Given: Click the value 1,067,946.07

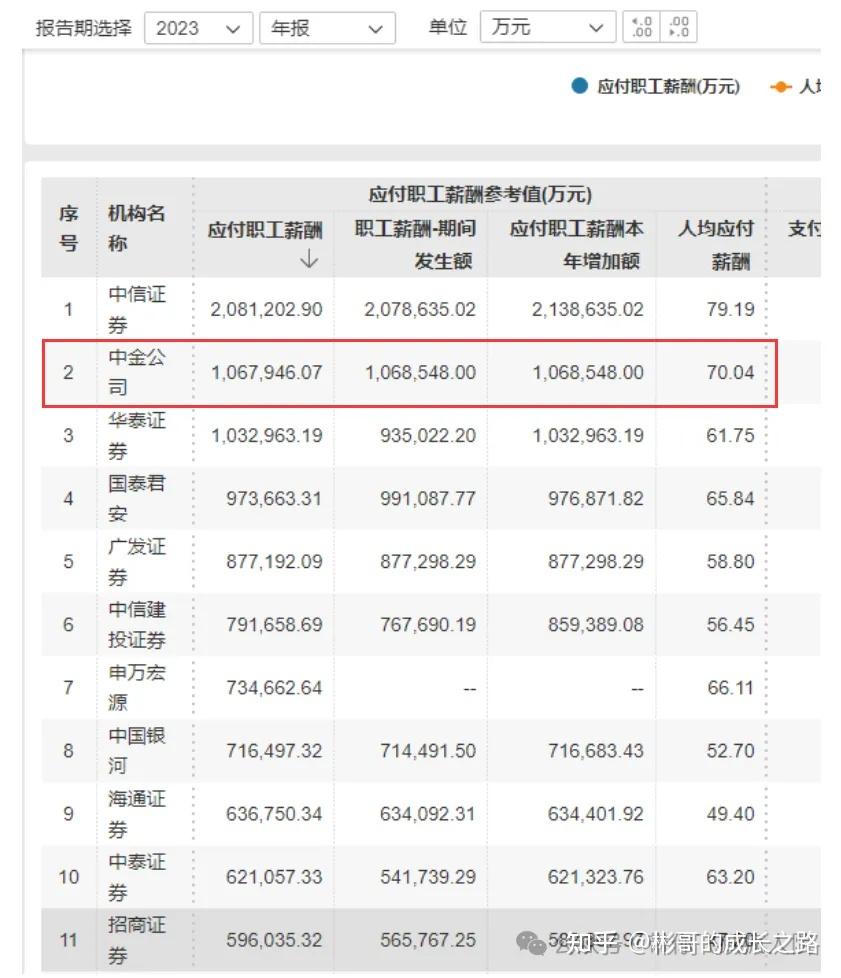Looking at the screenshot, I should (266, 372).
